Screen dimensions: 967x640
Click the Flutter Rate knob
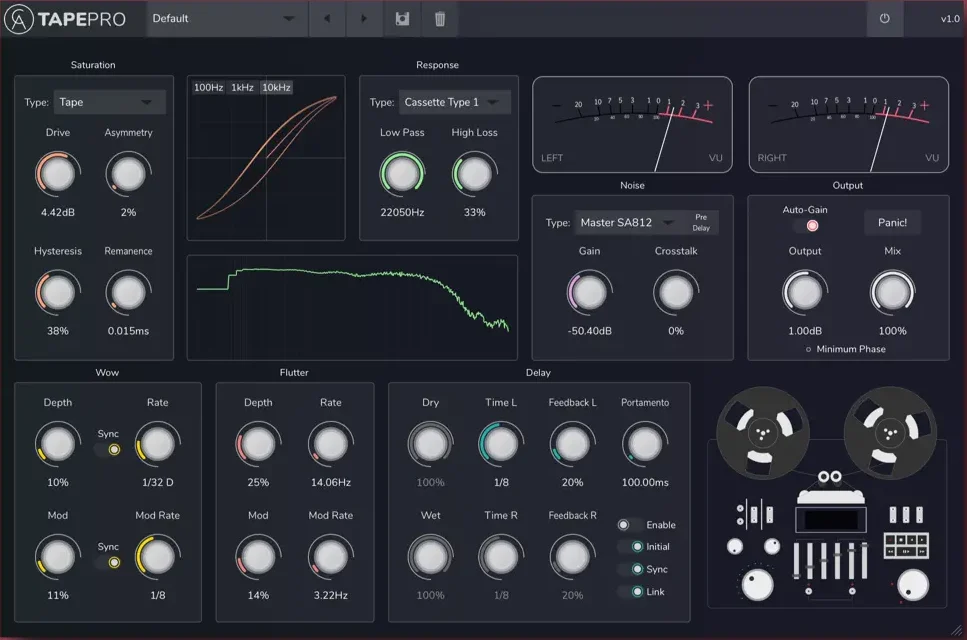(331, 444)
